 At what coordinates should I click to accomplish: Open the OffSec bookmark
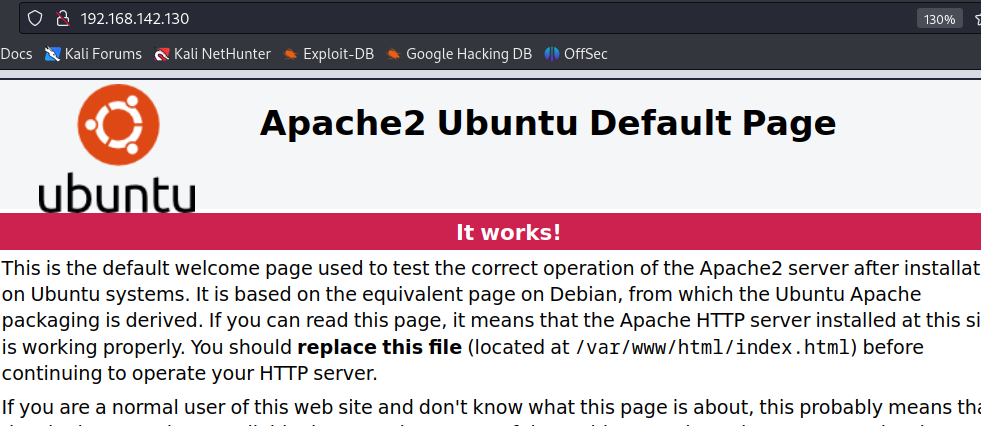tap(576, 54)
